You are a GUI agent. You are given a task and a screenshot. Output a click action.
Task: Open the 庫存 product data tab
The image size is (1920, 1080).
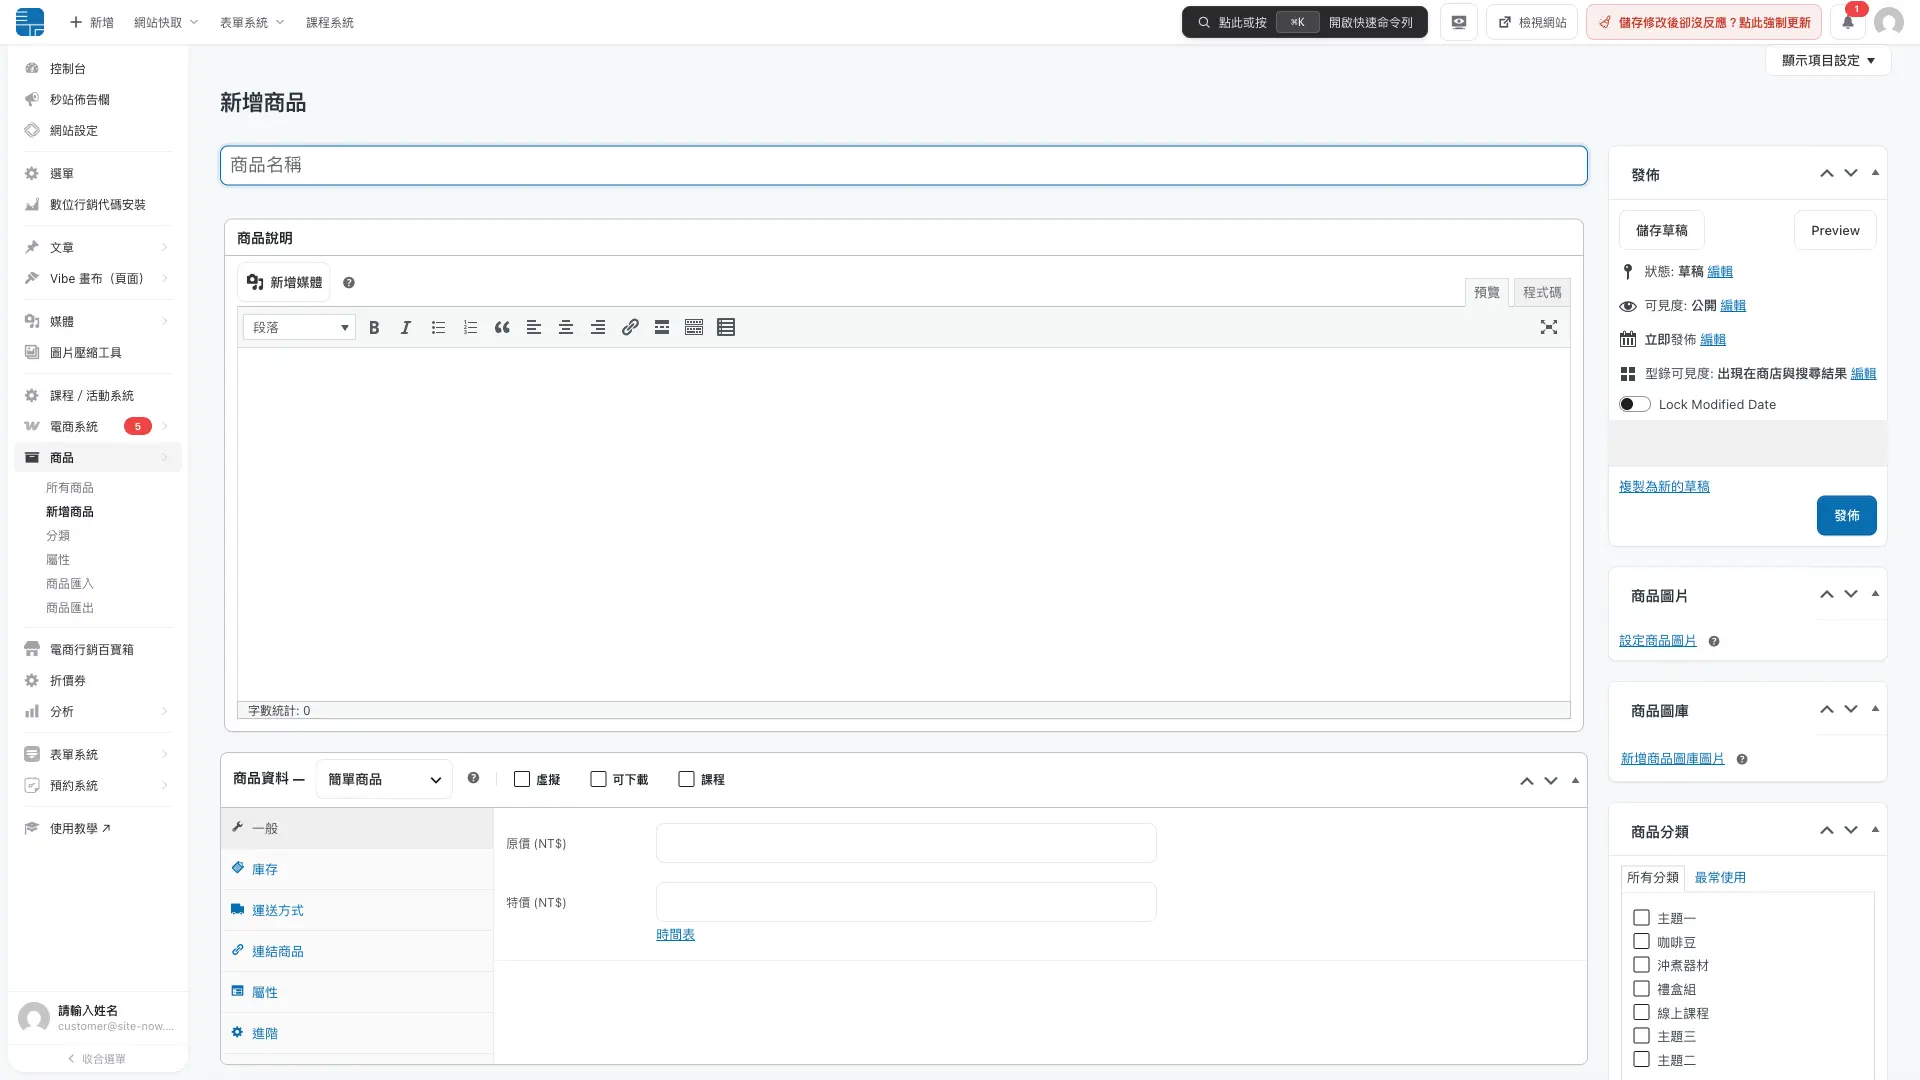357,869
